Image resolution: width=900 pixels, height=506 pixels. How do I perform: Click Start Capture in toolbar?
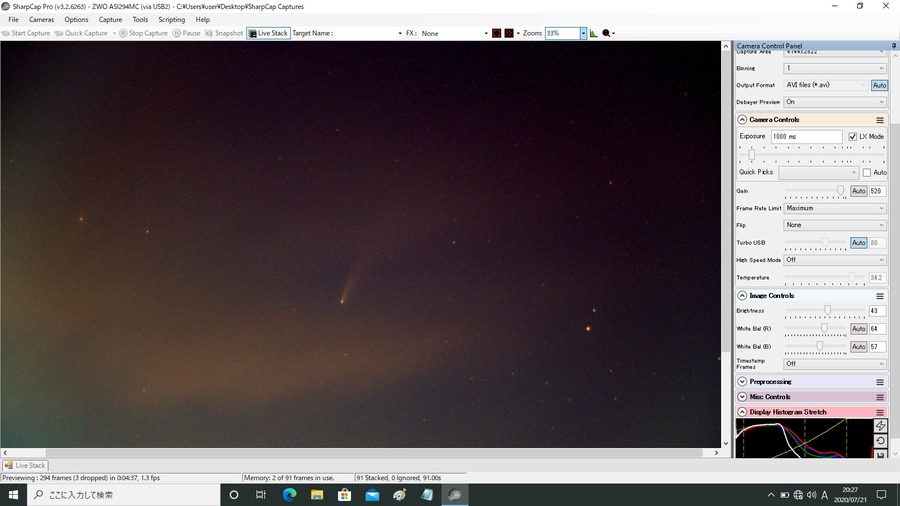click(x=26, y=33)
